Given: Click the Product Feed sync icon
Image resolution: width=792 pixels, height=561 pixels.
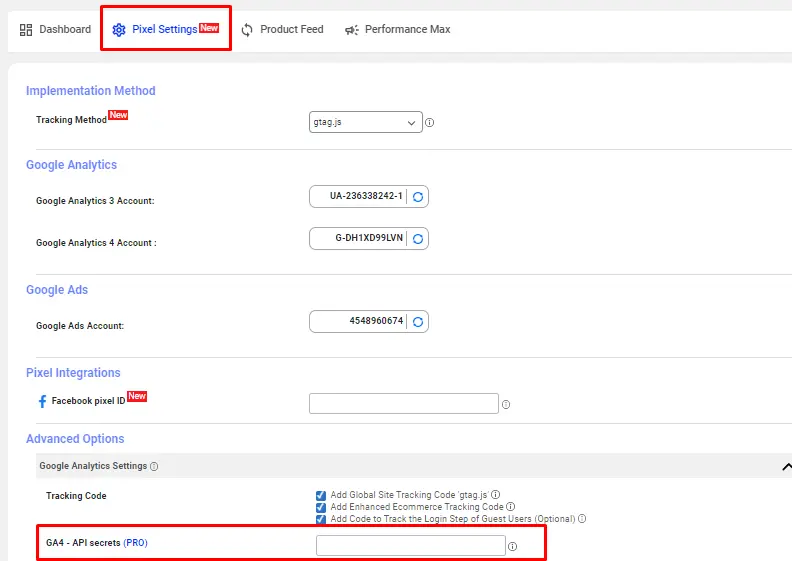Looking at the screenshot, I should [x=247, y=30].
